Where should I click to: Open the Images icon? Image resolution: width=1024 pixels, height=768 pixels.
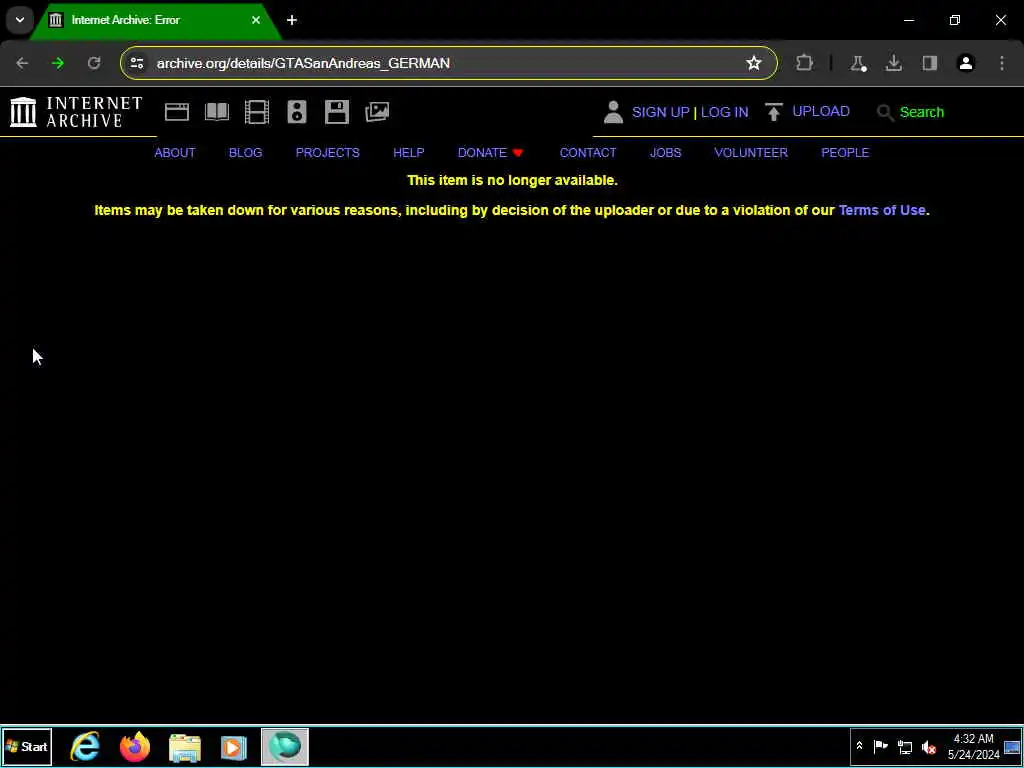[x=377, y=112]
